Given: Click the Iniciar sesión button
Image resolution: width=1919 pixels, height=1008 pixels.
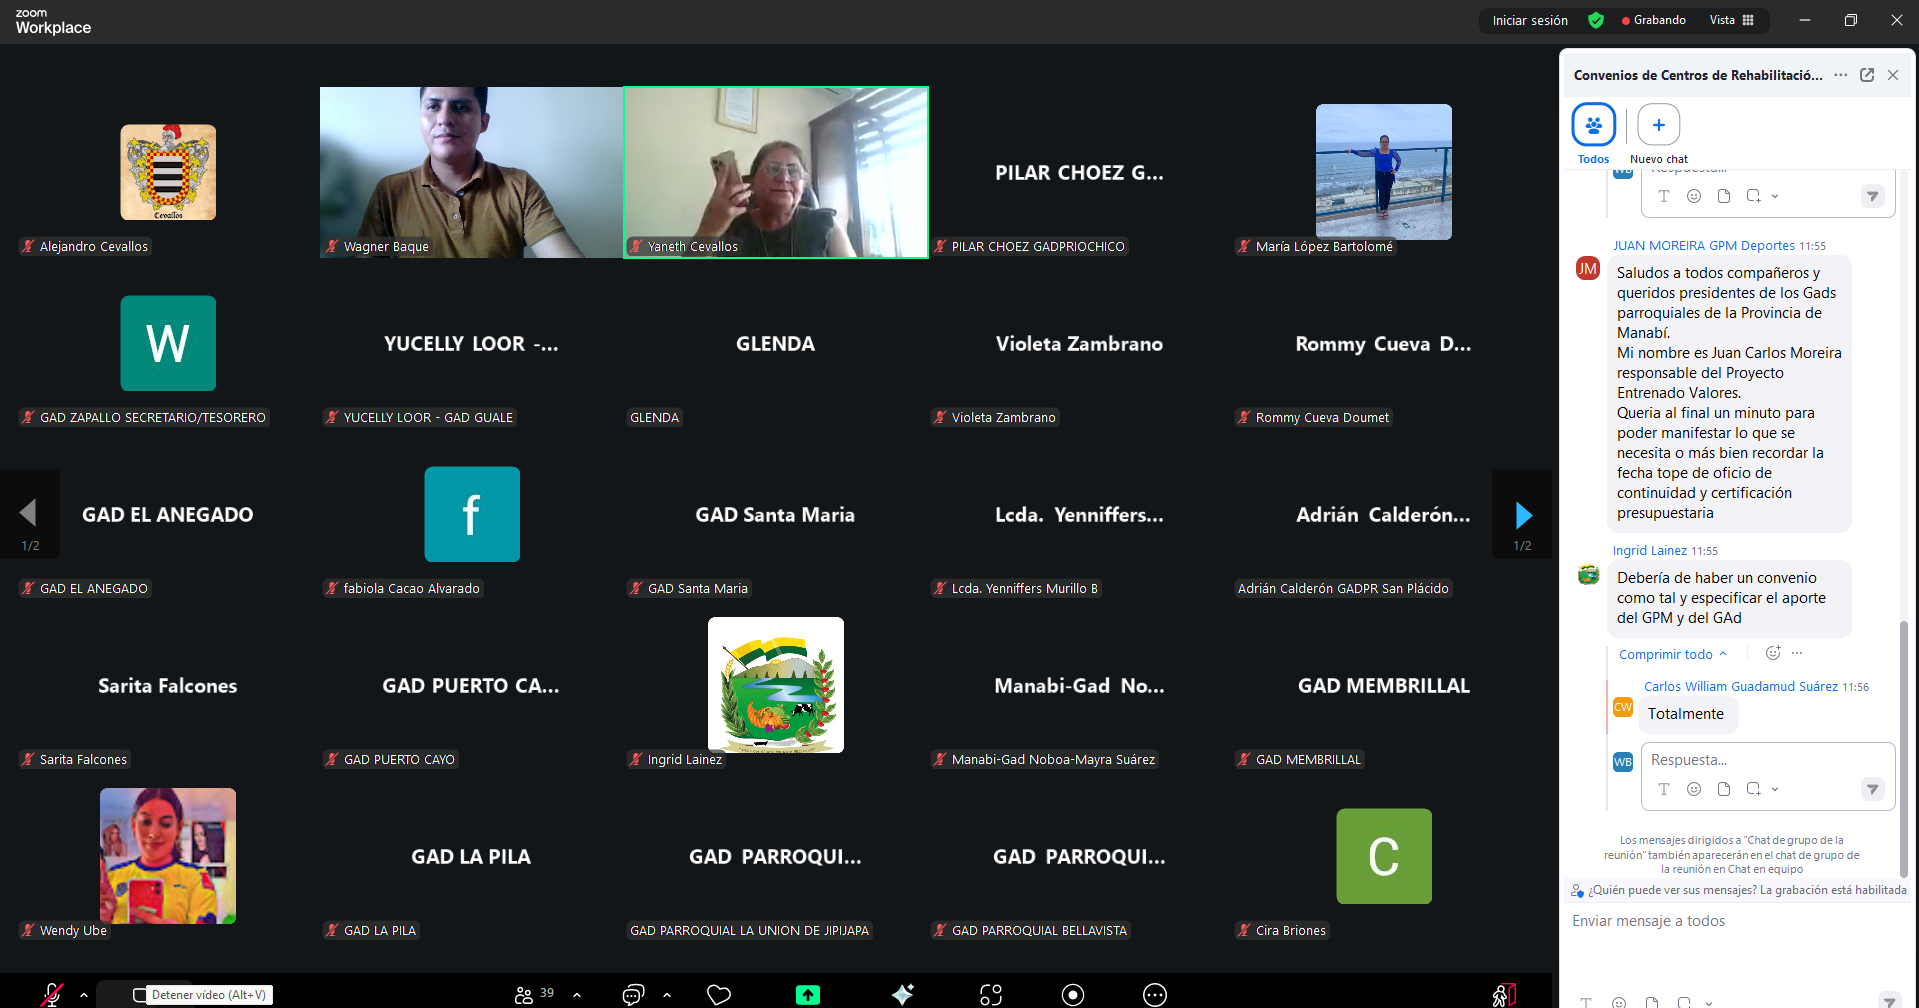Looking at the screenshot, I should click(x=1530, y=20).
